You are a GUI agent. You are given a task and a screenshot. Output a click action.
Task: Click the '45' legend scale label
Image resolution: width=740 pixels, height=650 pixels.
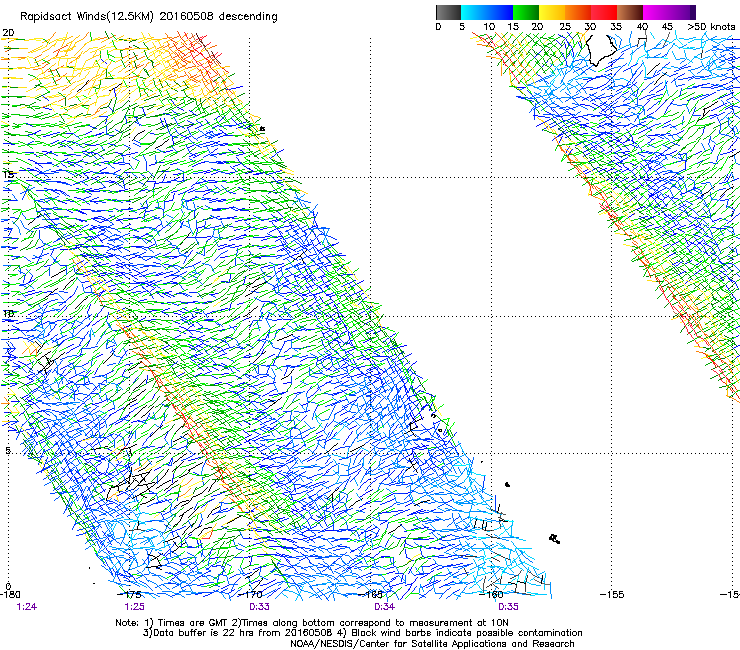pyautogui.click(x=667, y=27)
